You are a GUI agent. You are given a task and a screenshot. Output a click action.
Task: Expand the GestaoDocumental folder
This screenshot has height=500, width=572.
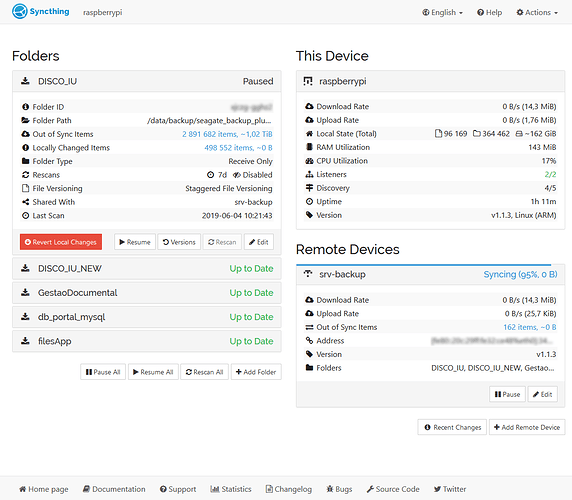tap(147, 292)
